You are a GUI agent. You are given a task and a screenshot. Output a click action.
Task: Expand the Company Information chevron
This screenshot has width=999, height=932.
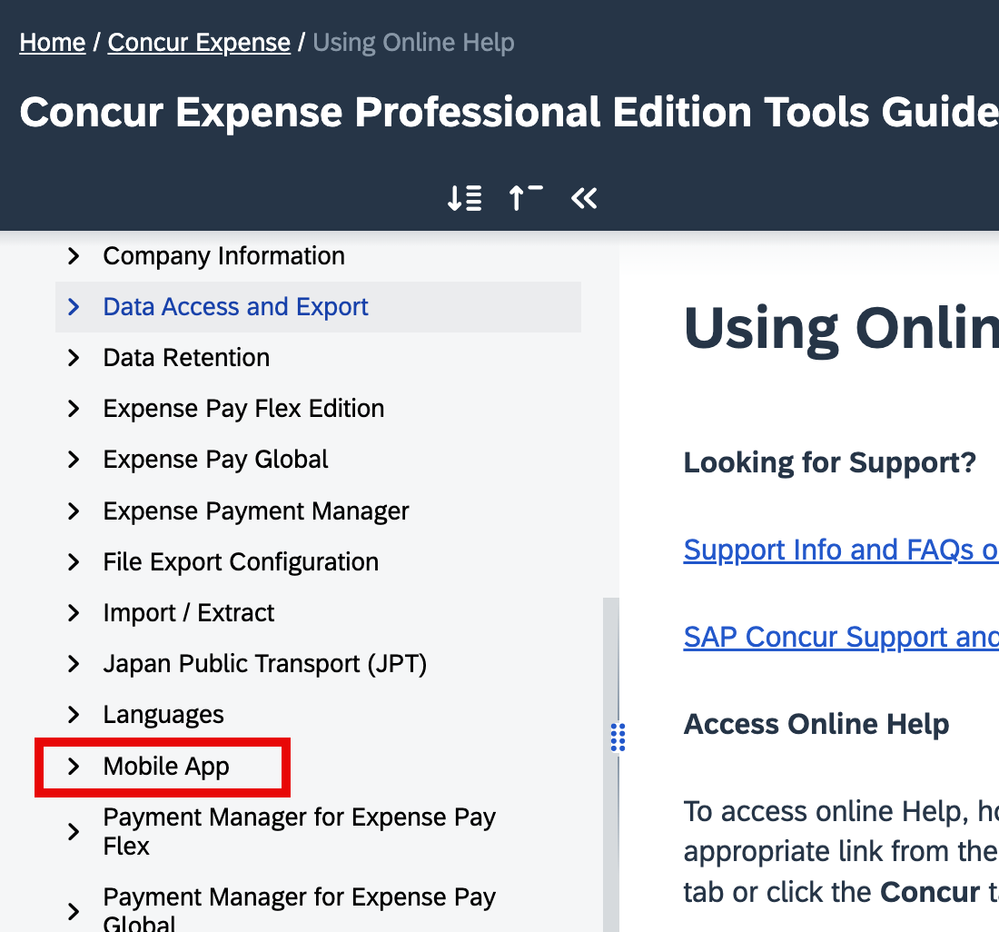[74, 256]
